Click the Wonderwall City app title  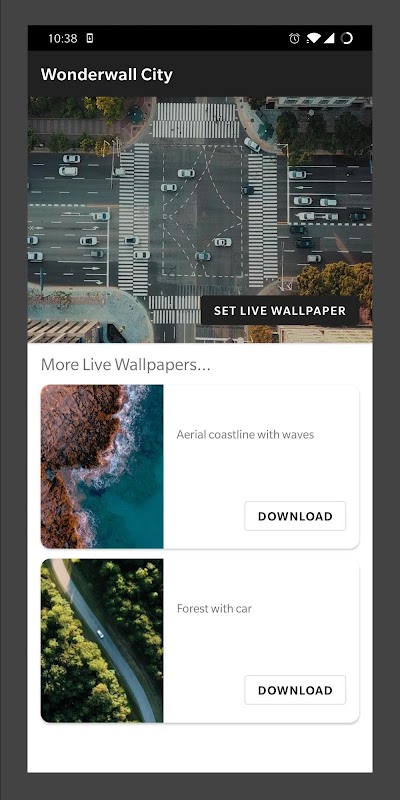click(107, 74)
